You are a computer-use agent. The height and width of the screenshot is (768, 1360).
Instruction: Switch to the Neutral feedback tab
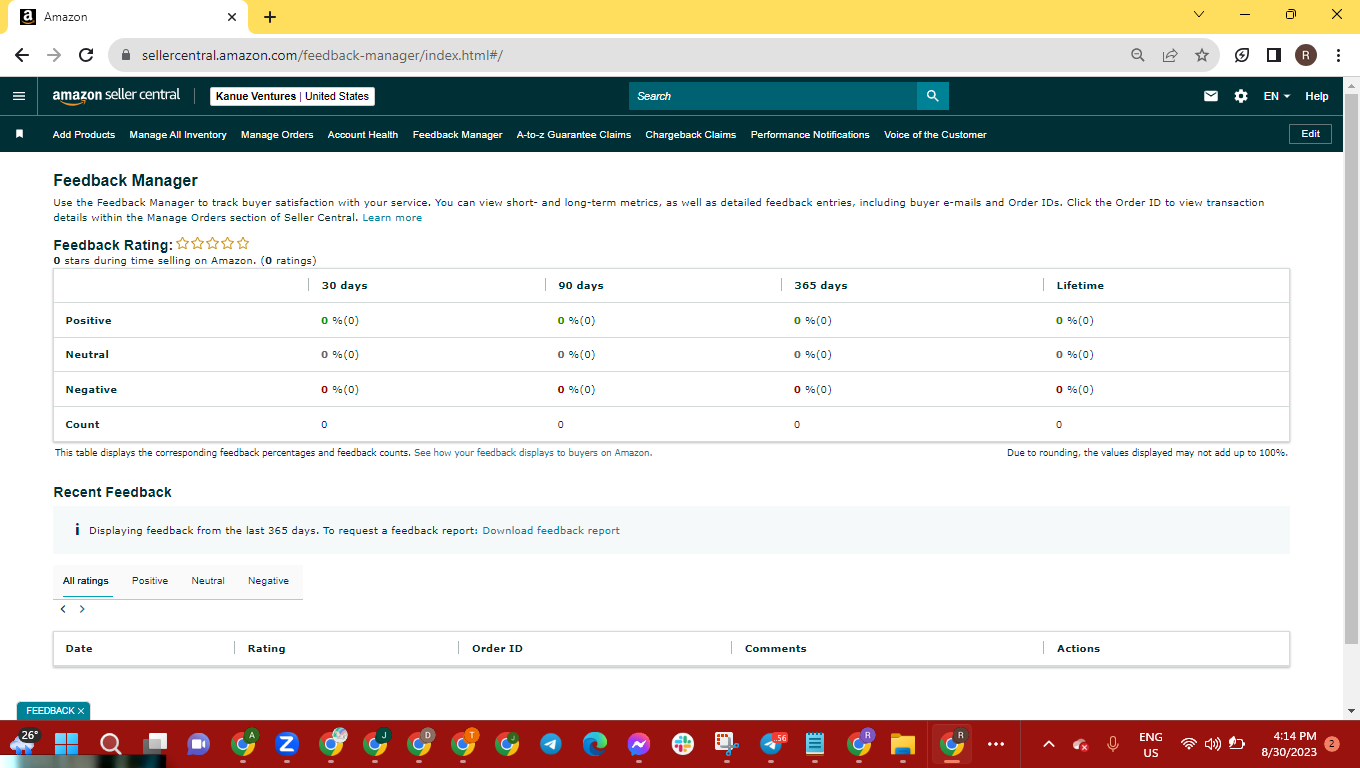208,581
